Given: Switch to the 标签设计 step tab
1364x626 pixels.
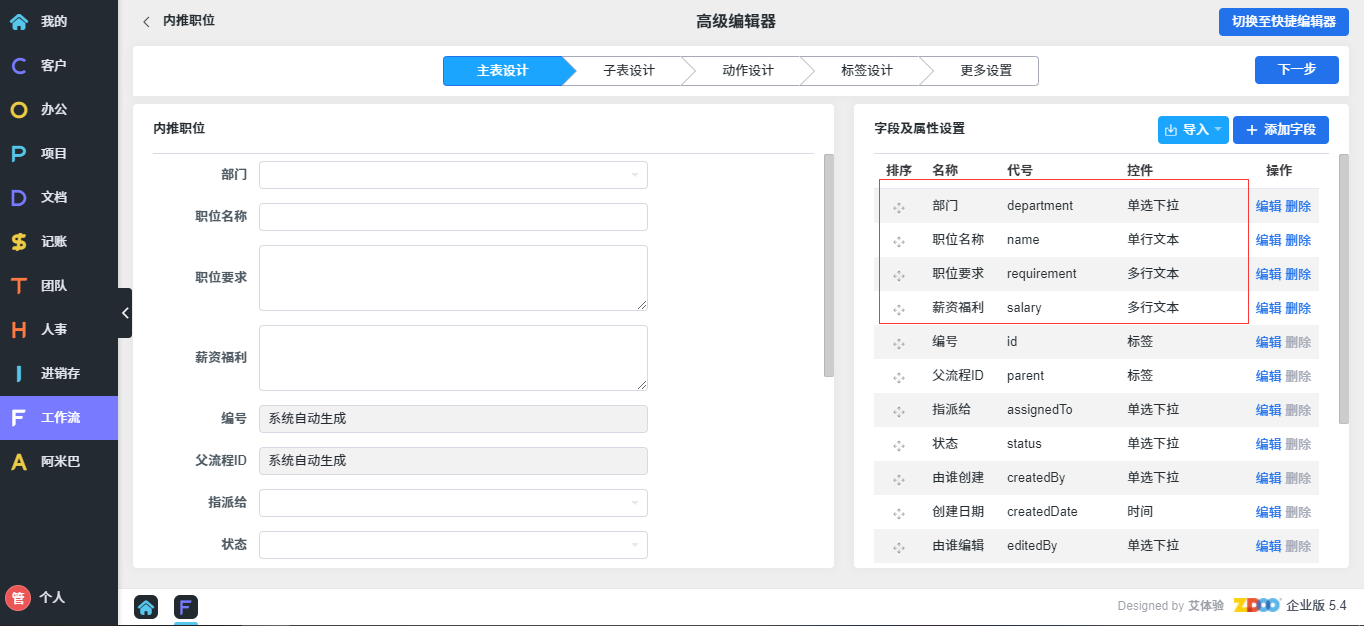Looking at the screenshot, I should pyautogui.click(x=866, y=71).
